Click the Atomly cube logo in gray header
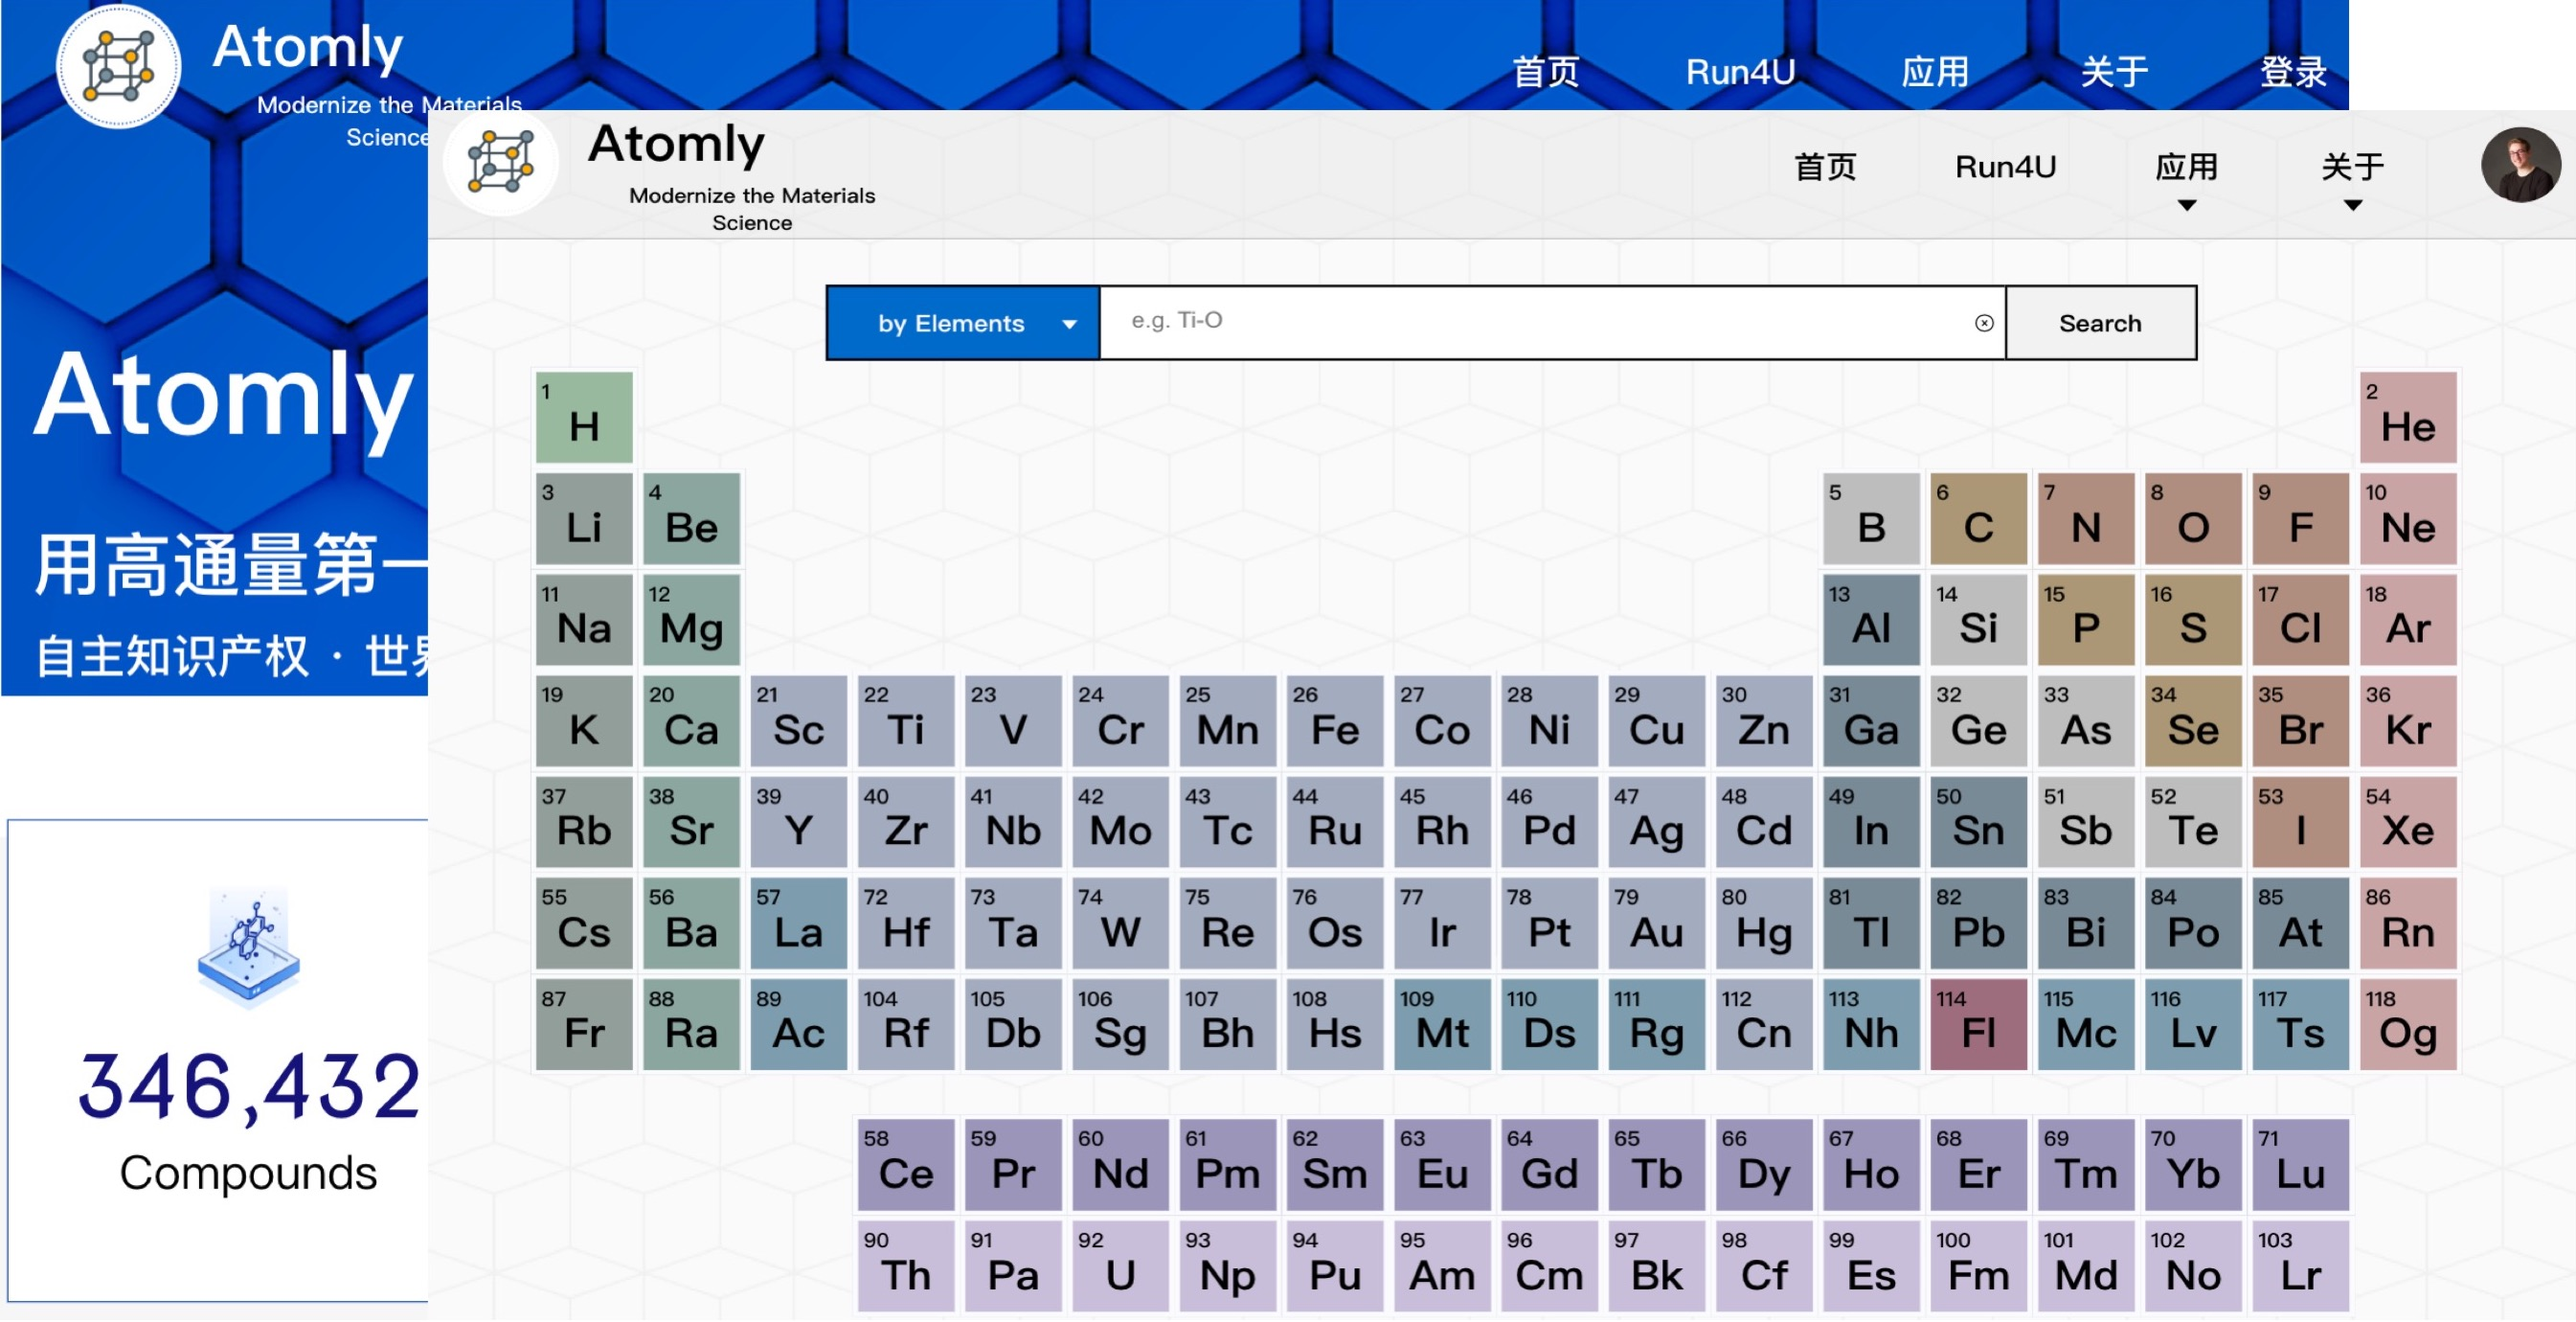 tap(500, 164)
